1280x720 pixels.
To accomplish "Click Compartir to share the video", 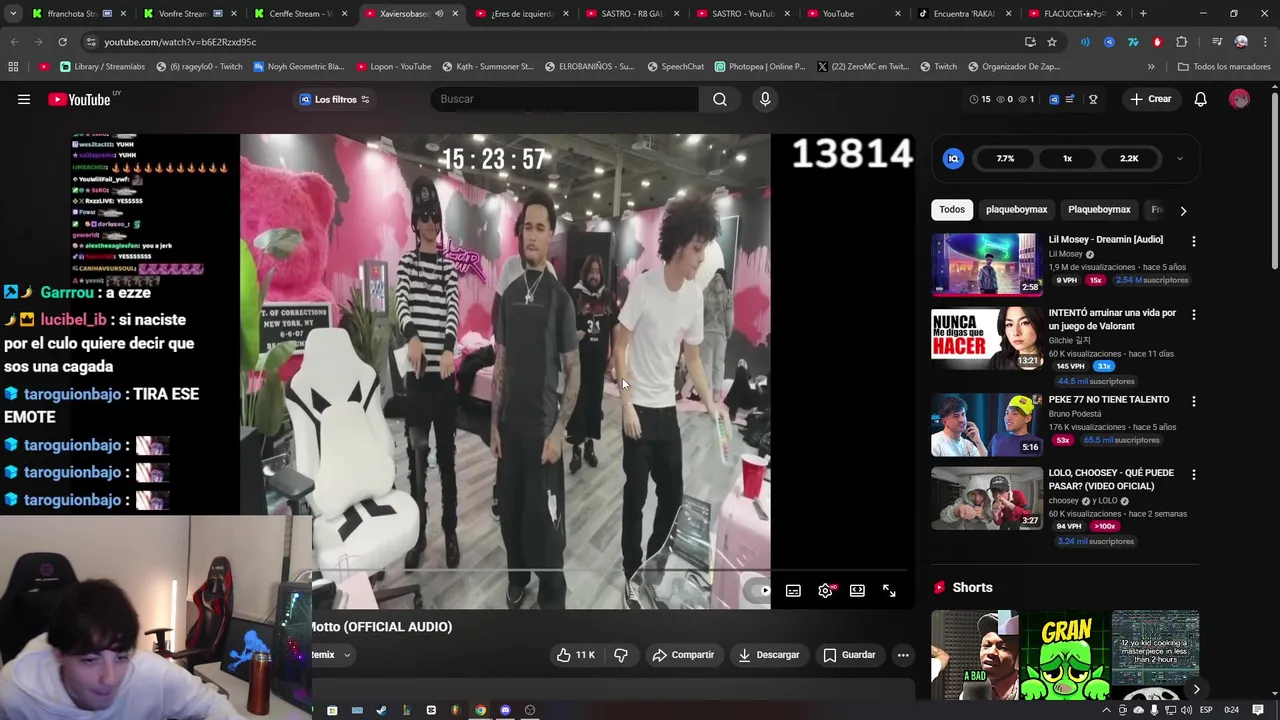I will (x=683, y=655).
